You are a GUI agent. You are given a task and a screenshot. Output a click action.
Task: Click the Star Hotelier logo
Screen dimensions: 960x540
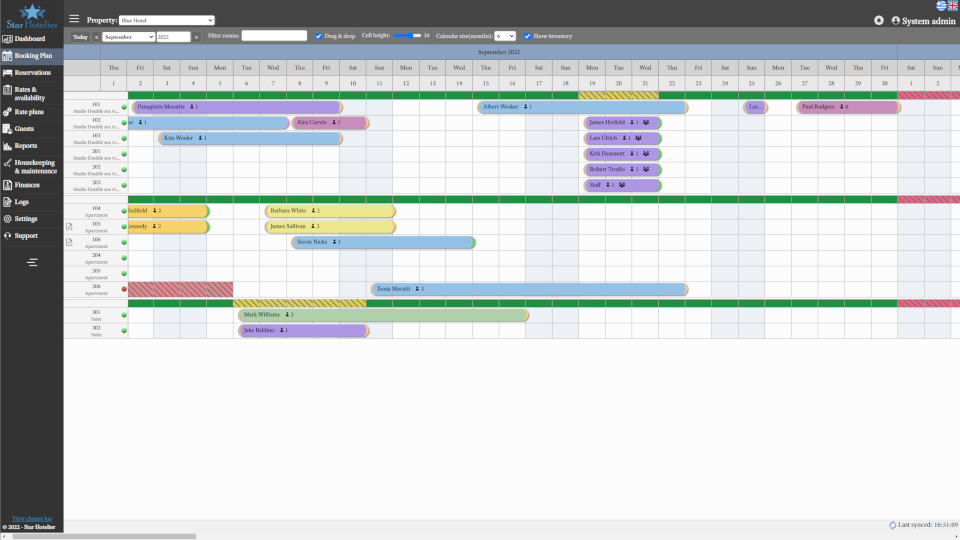coord(32,17)
